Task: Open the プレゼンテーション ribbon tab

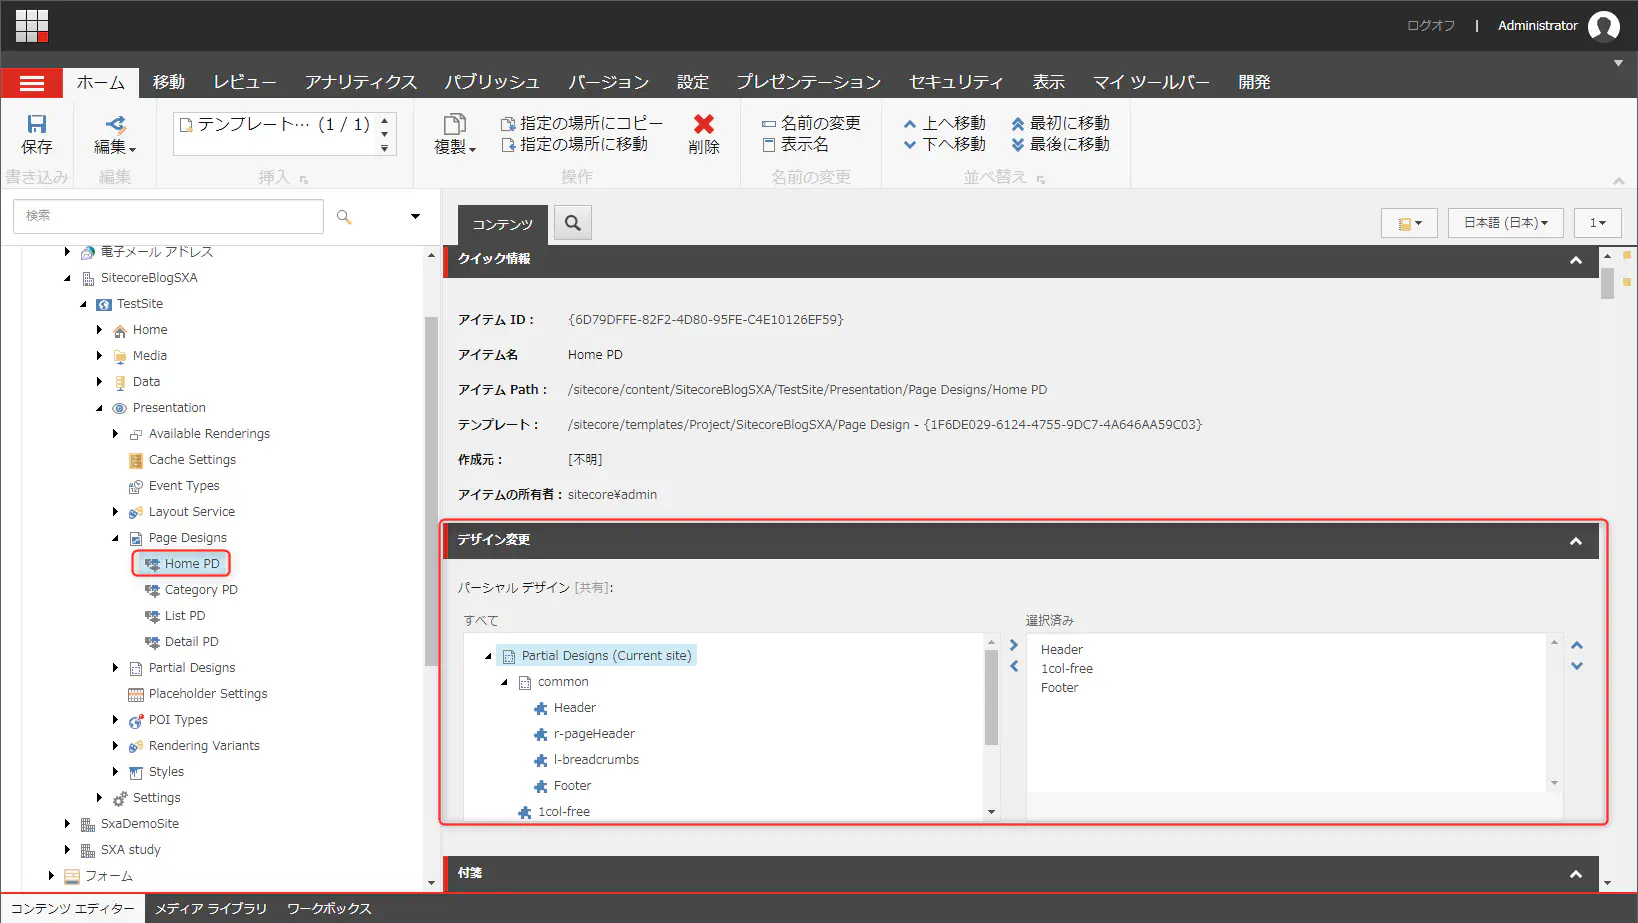Action: click(x=808, y=82)
